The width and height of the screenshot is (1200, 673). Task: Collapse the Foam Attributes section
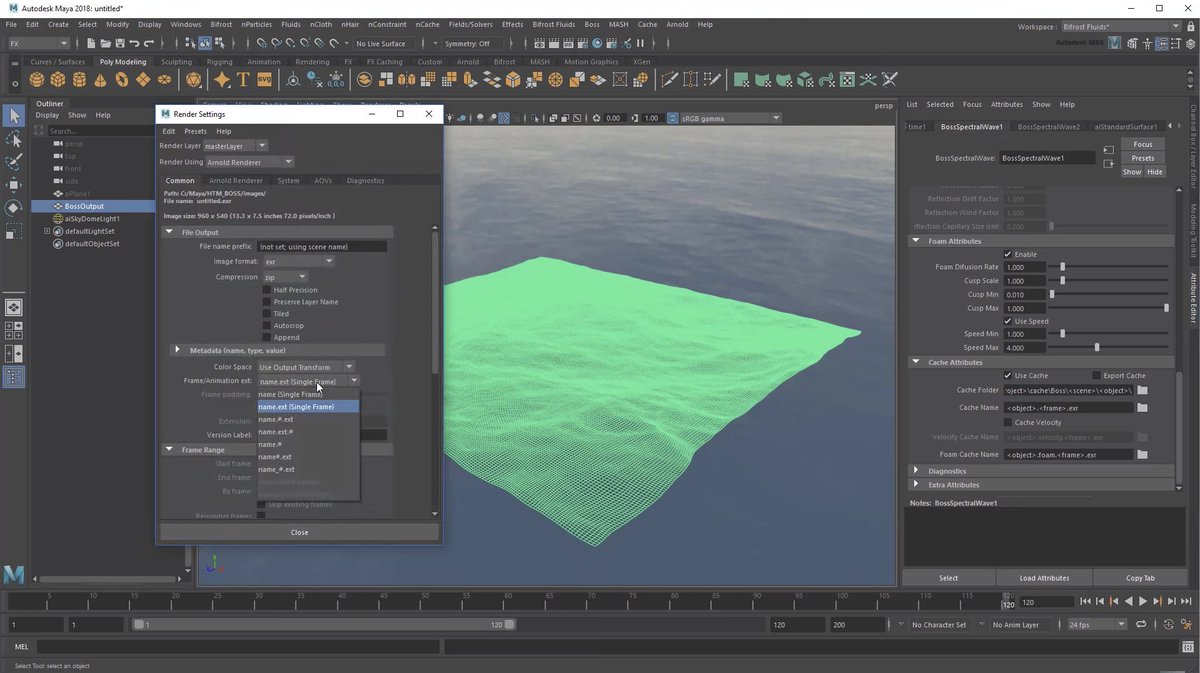pos(915,241)
